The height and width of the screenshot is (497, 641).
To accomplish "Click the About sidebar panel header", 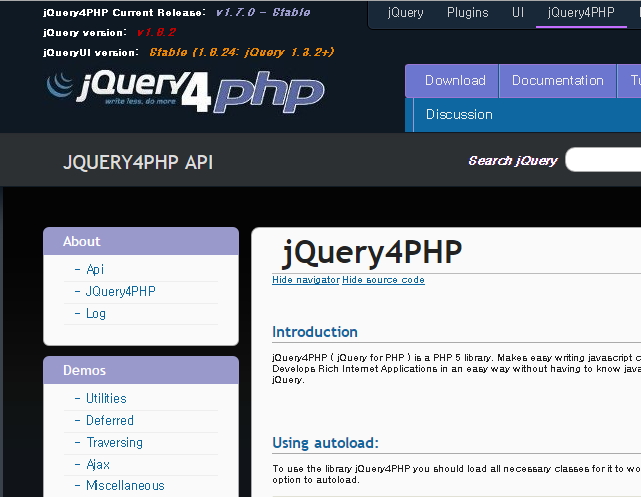I will 141,241.
